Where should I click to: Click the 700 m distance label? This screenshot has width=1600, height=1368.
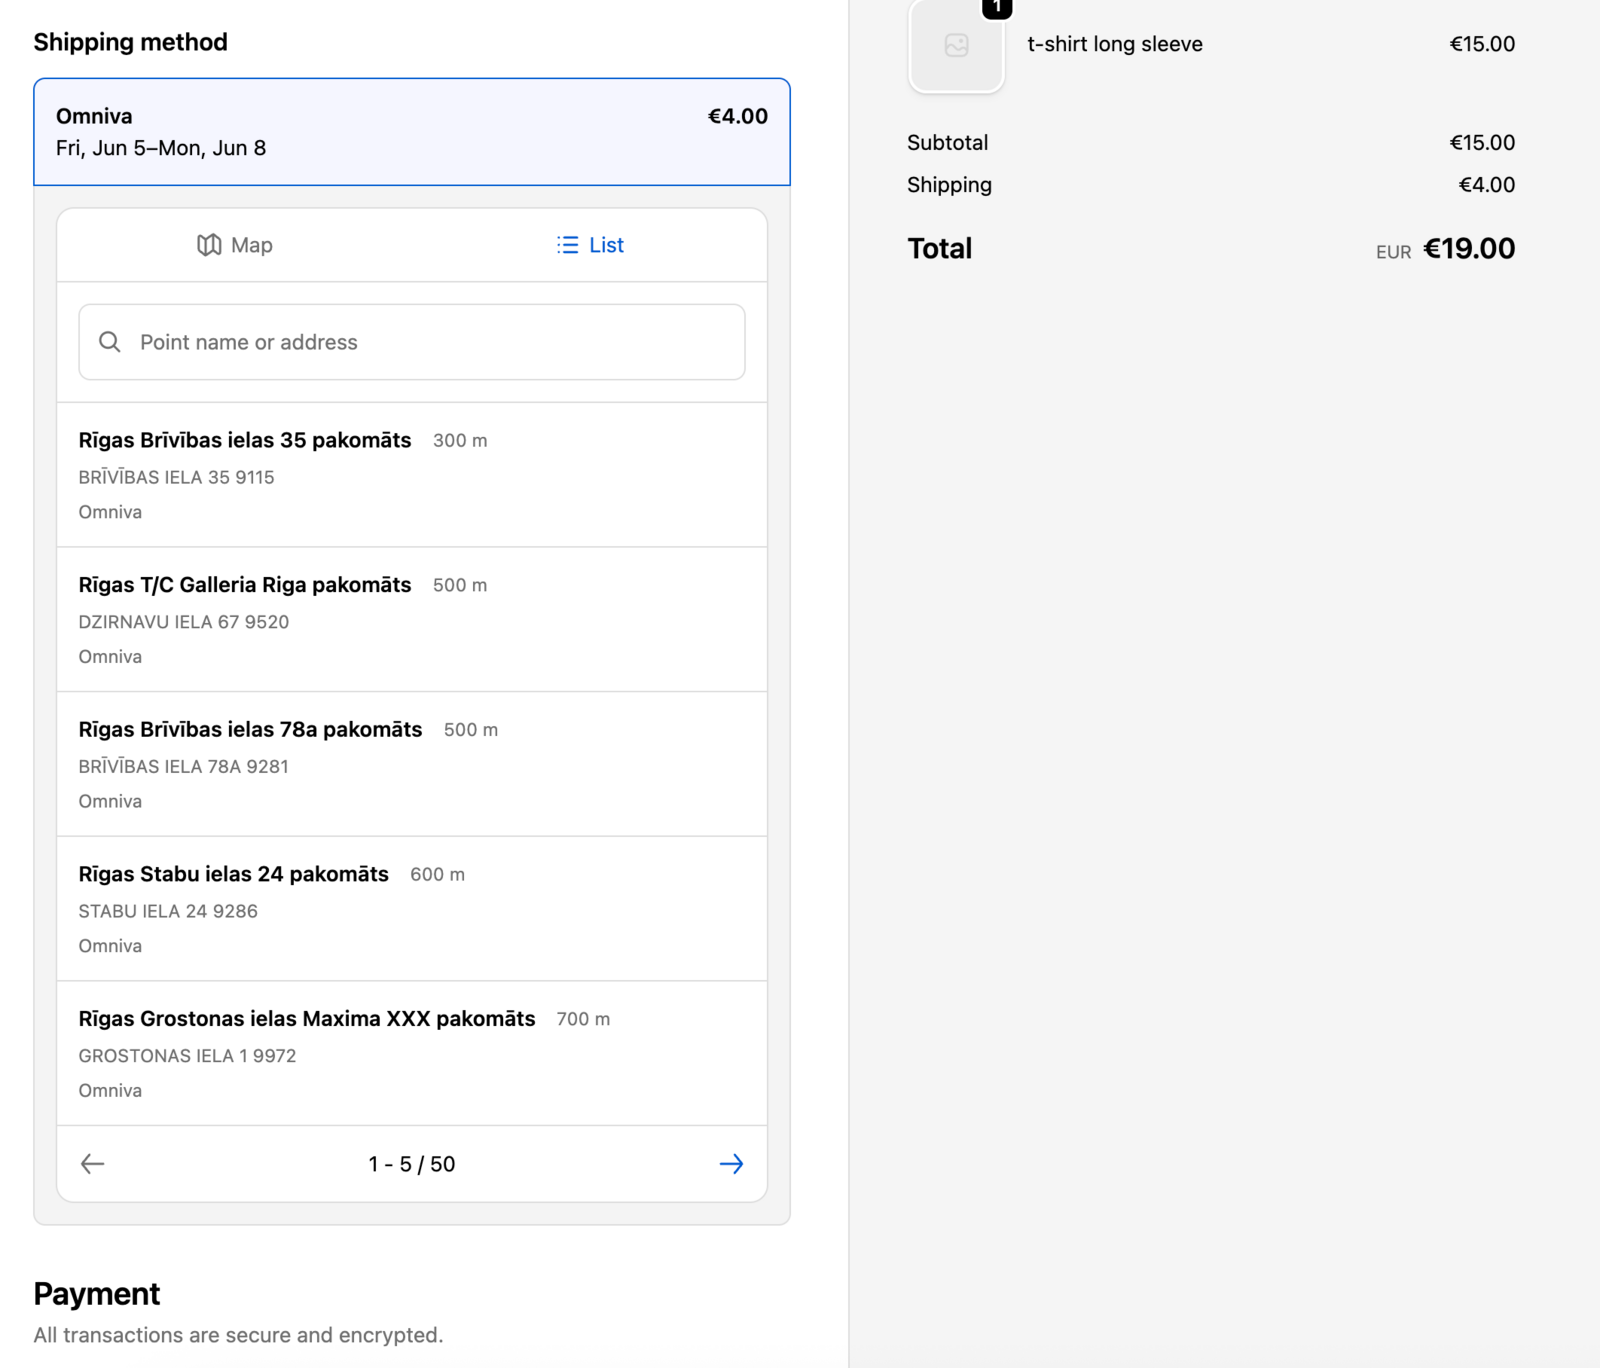point(583,1019)
